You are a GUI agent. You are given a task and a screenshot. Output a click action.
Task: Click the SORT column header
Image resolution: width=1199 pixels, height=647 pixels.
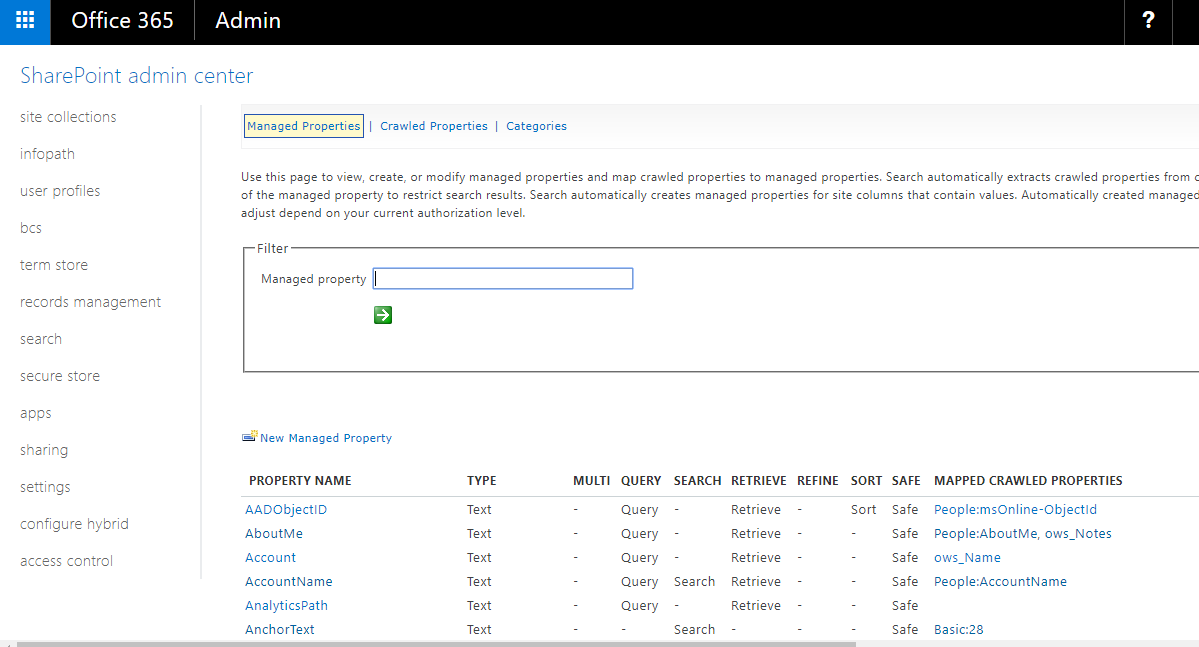pos(866,481)
